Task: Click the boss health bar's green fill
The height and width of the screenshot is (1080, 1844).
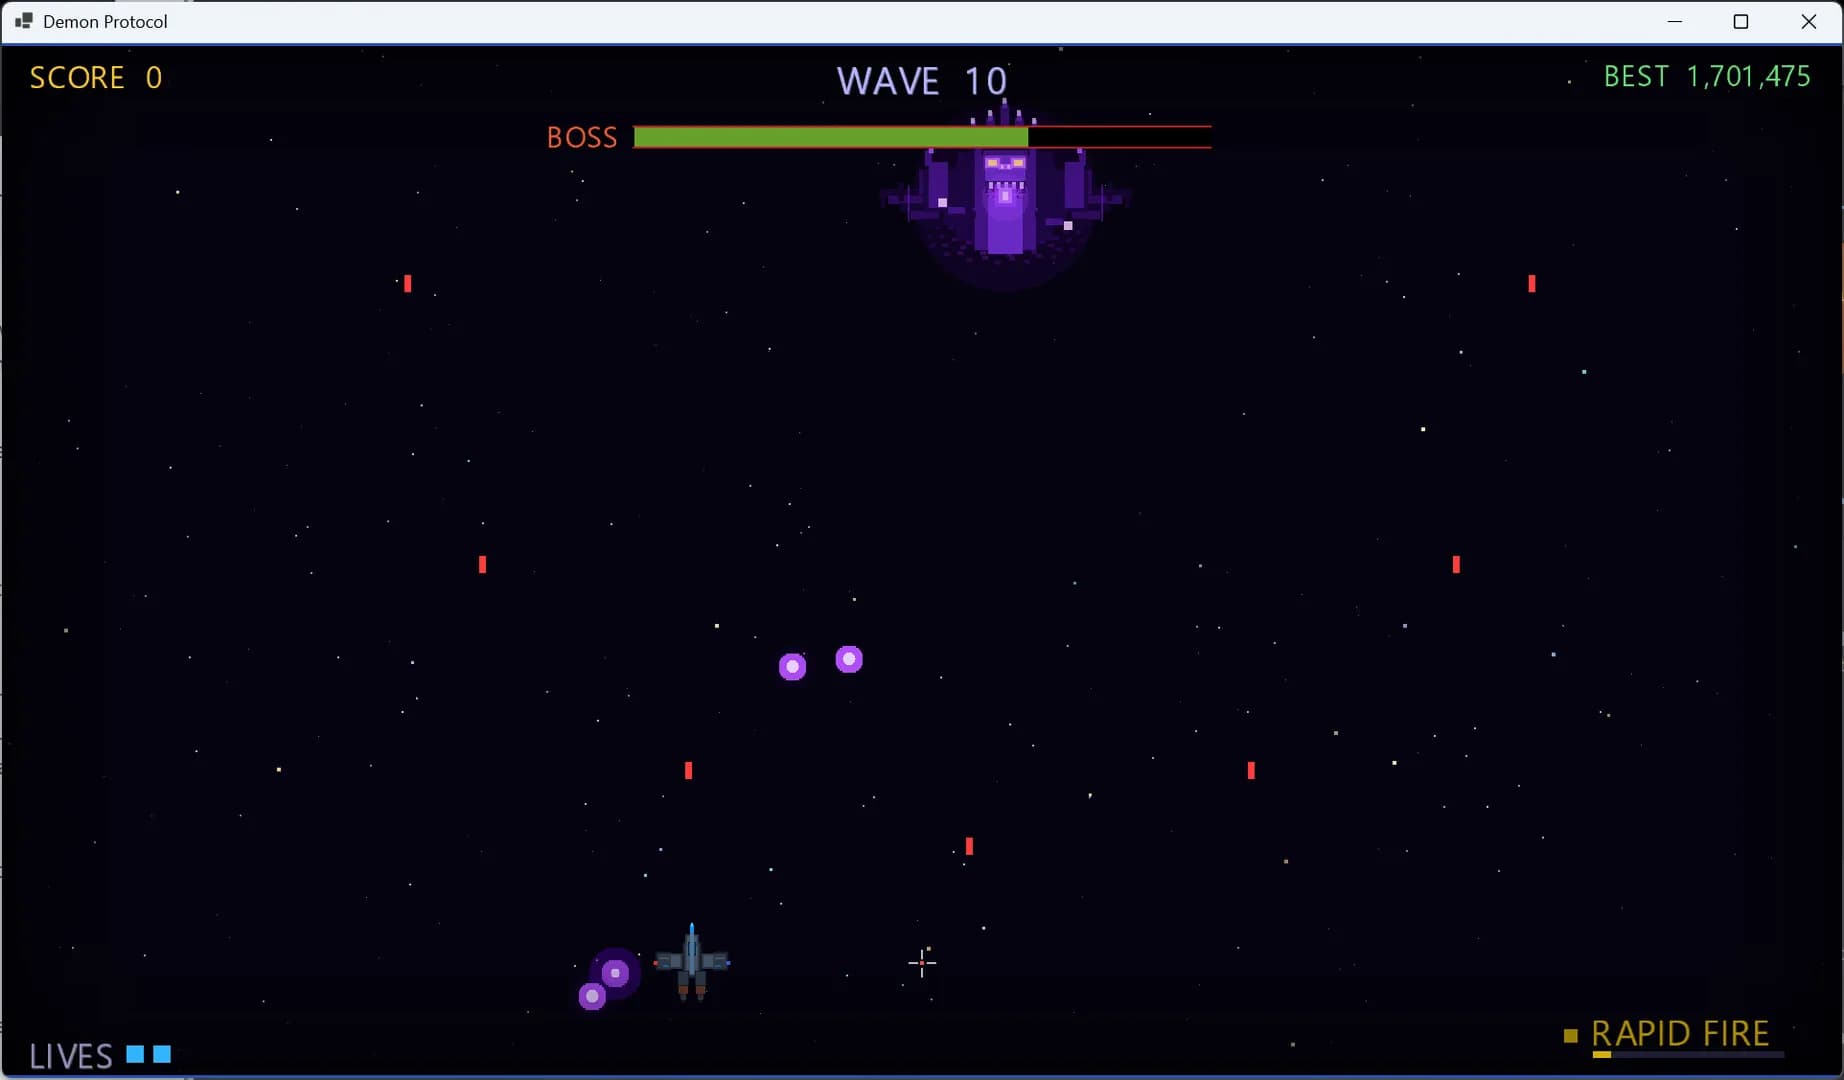Action: click(x=831, y=137)
